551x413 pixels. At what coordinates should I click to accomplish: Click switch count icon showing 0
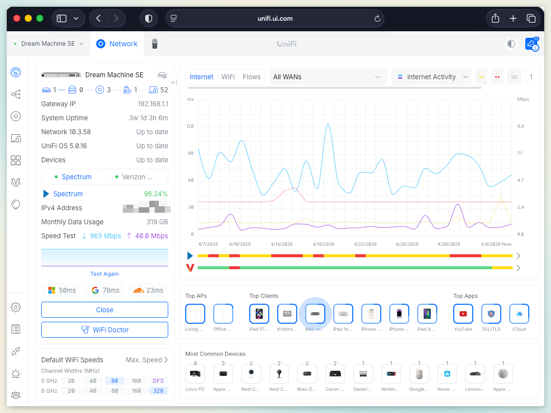pyautogui.click(x=72, y=90)
